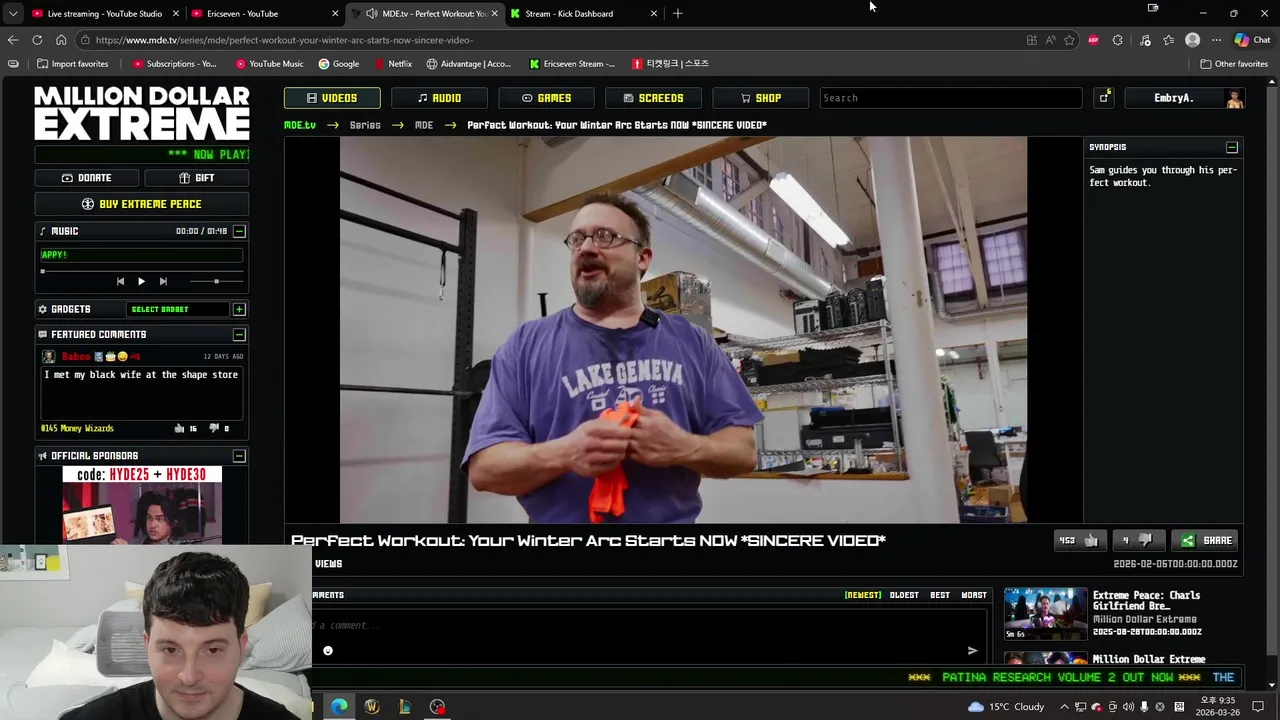The width and height of the screenshot is (1280, 720).
Task: Click the sponsor HYDE25 banner image
Action: (x=142, y=505)
